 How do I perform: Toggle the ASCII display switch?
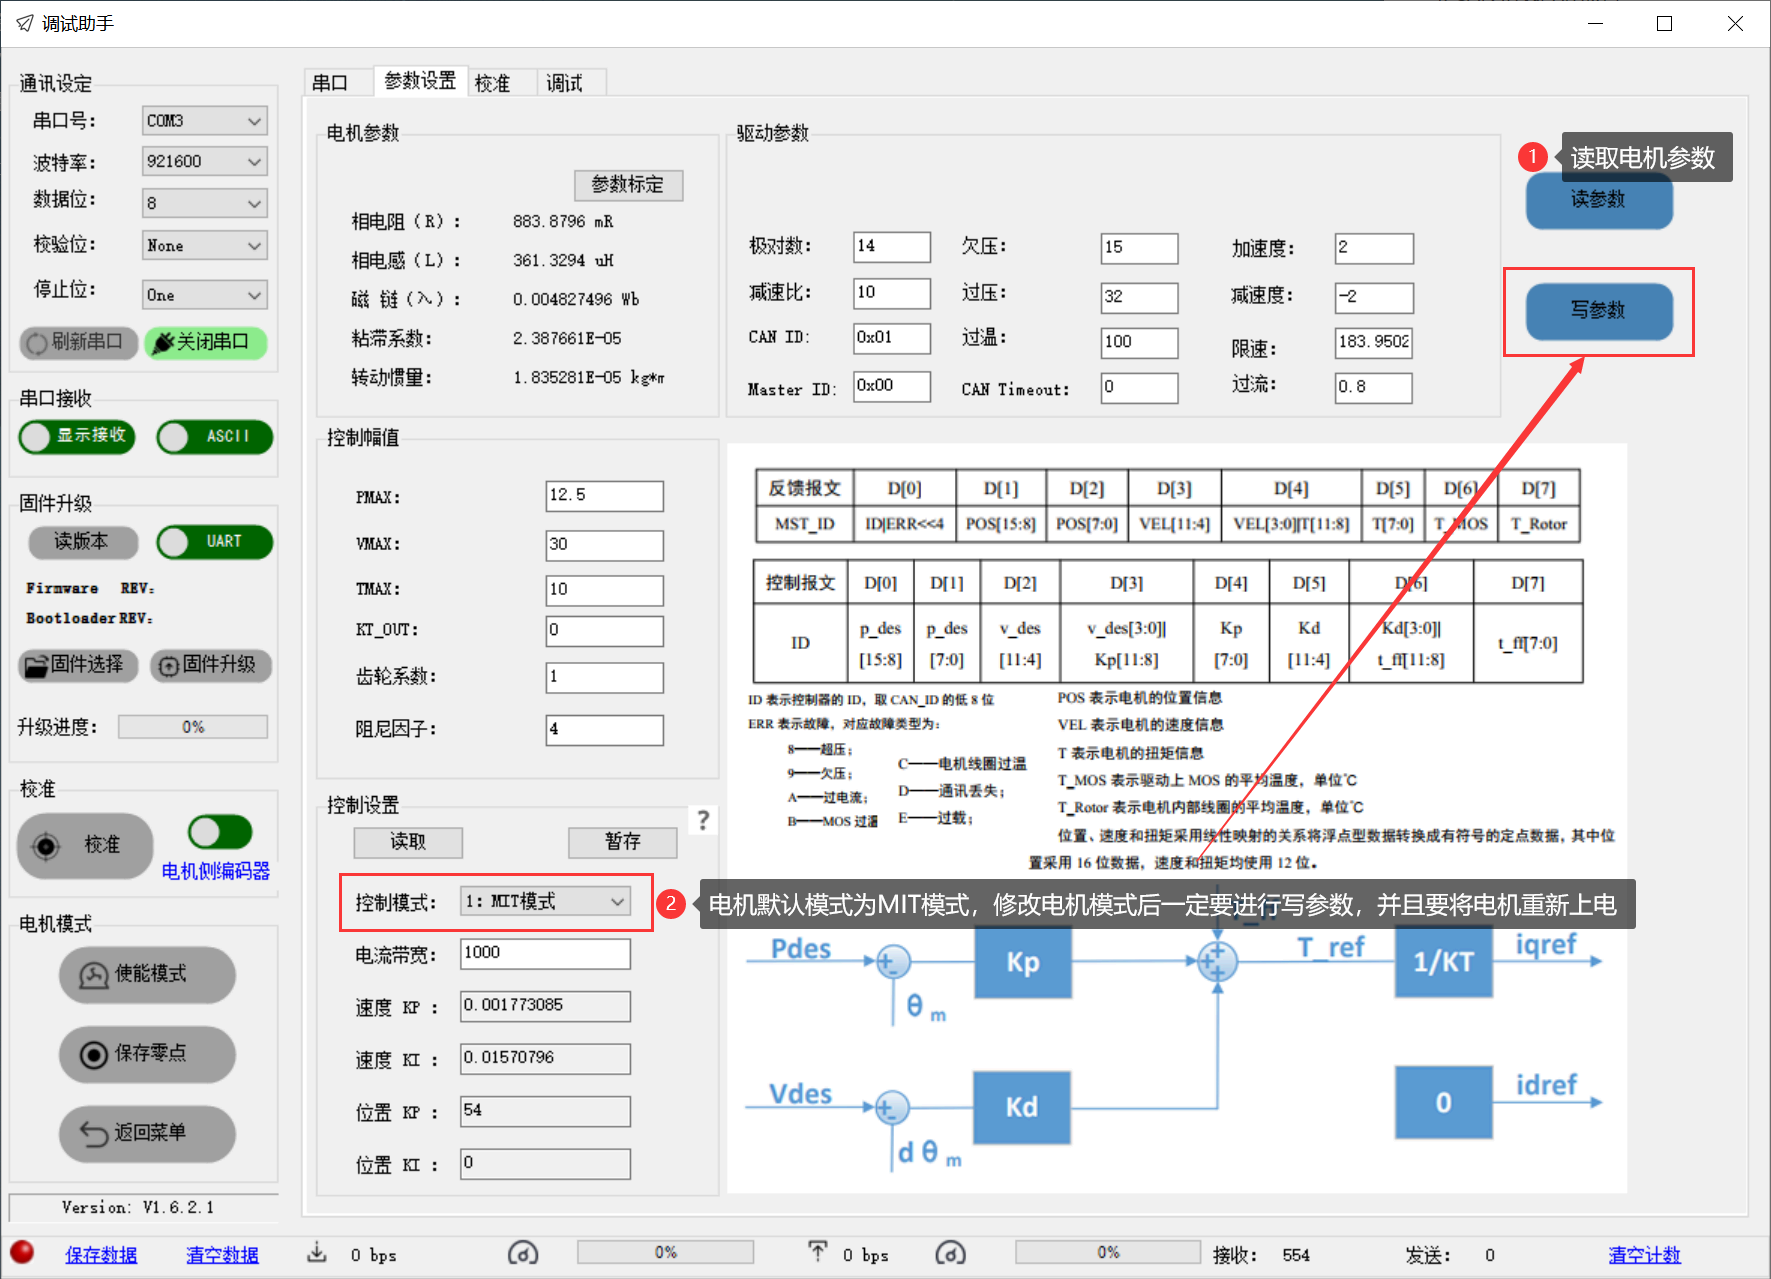pyautogui.click(x=214, y=437)
